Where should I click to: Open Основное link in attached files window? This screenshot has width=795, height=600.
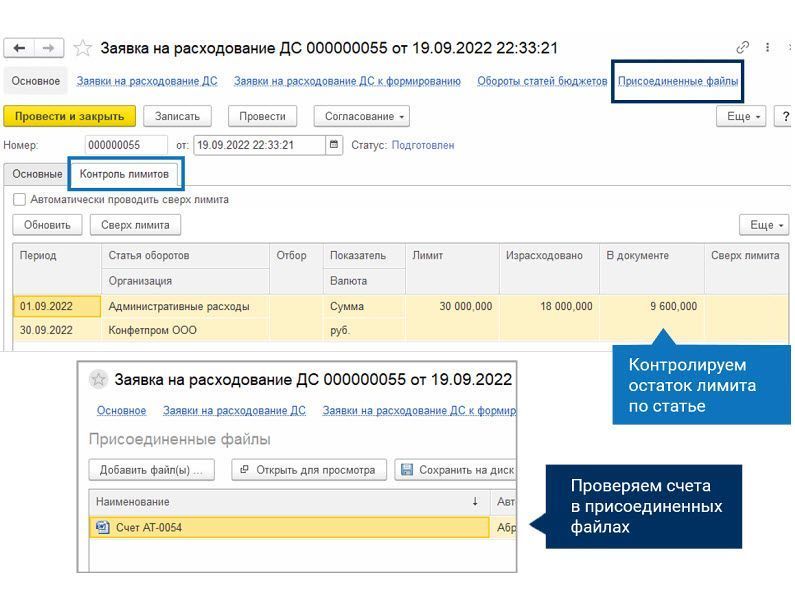pyautogui.click(x=121, y=410)
